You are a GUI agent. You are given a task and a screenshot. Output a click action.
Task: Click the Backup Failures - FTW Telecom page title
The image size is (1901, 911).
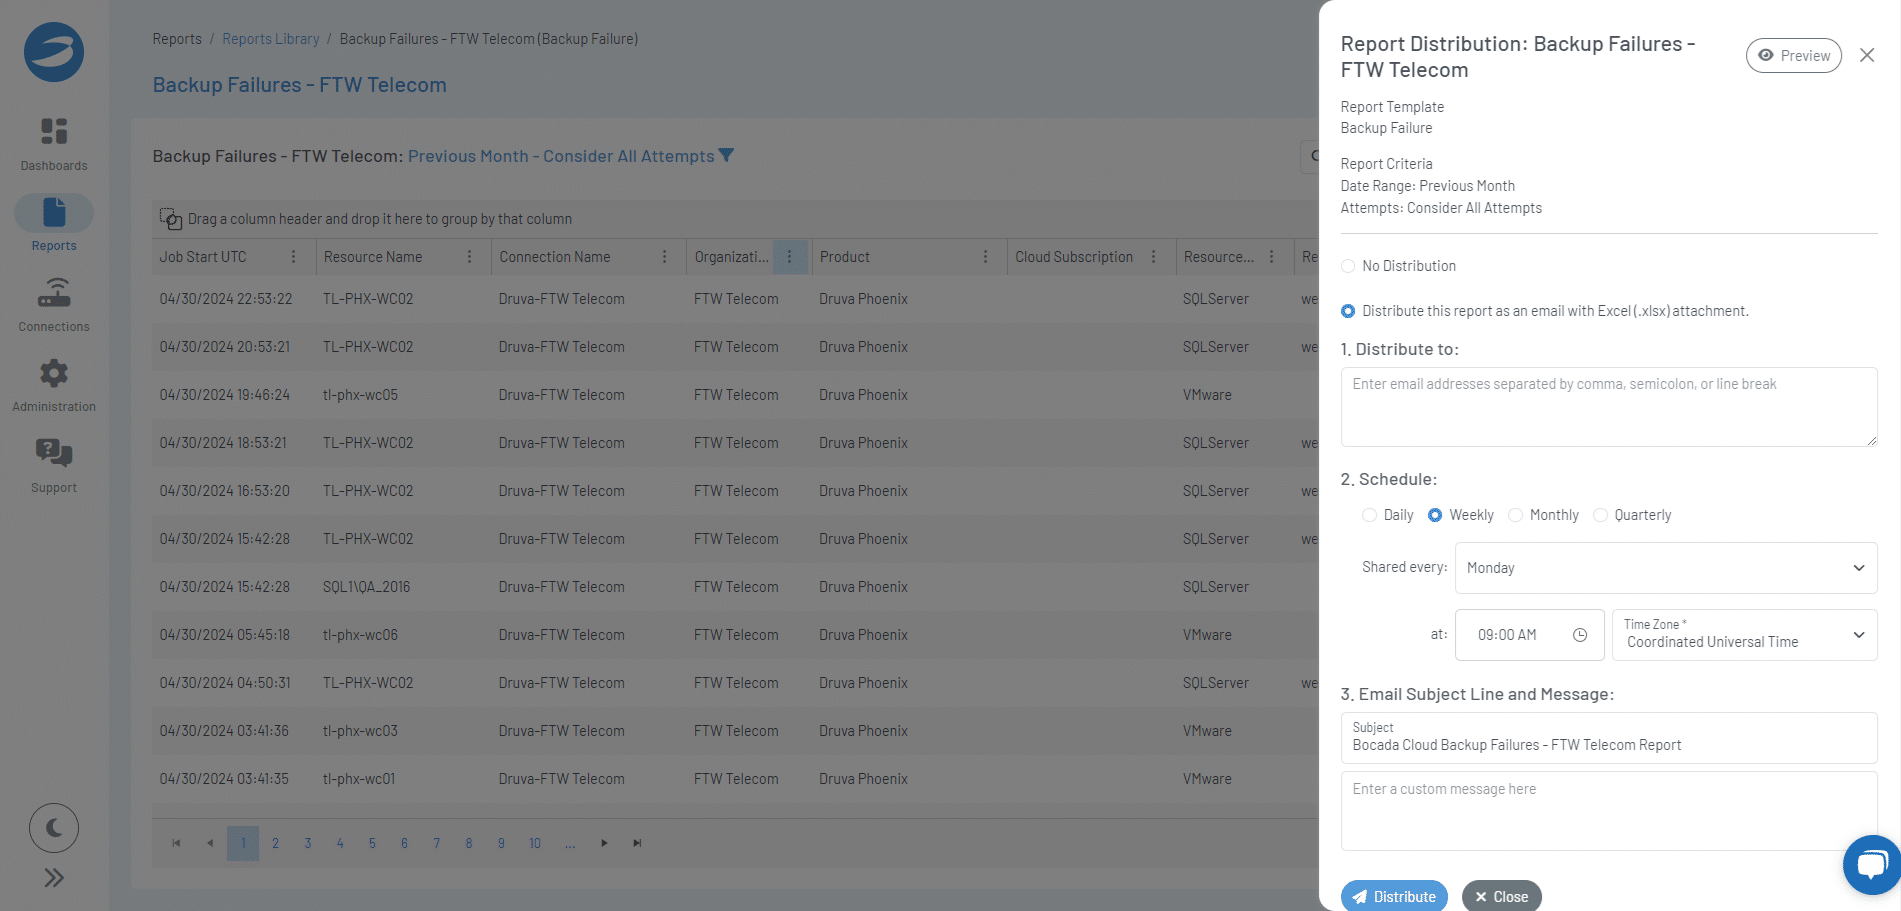click(299, 85)
